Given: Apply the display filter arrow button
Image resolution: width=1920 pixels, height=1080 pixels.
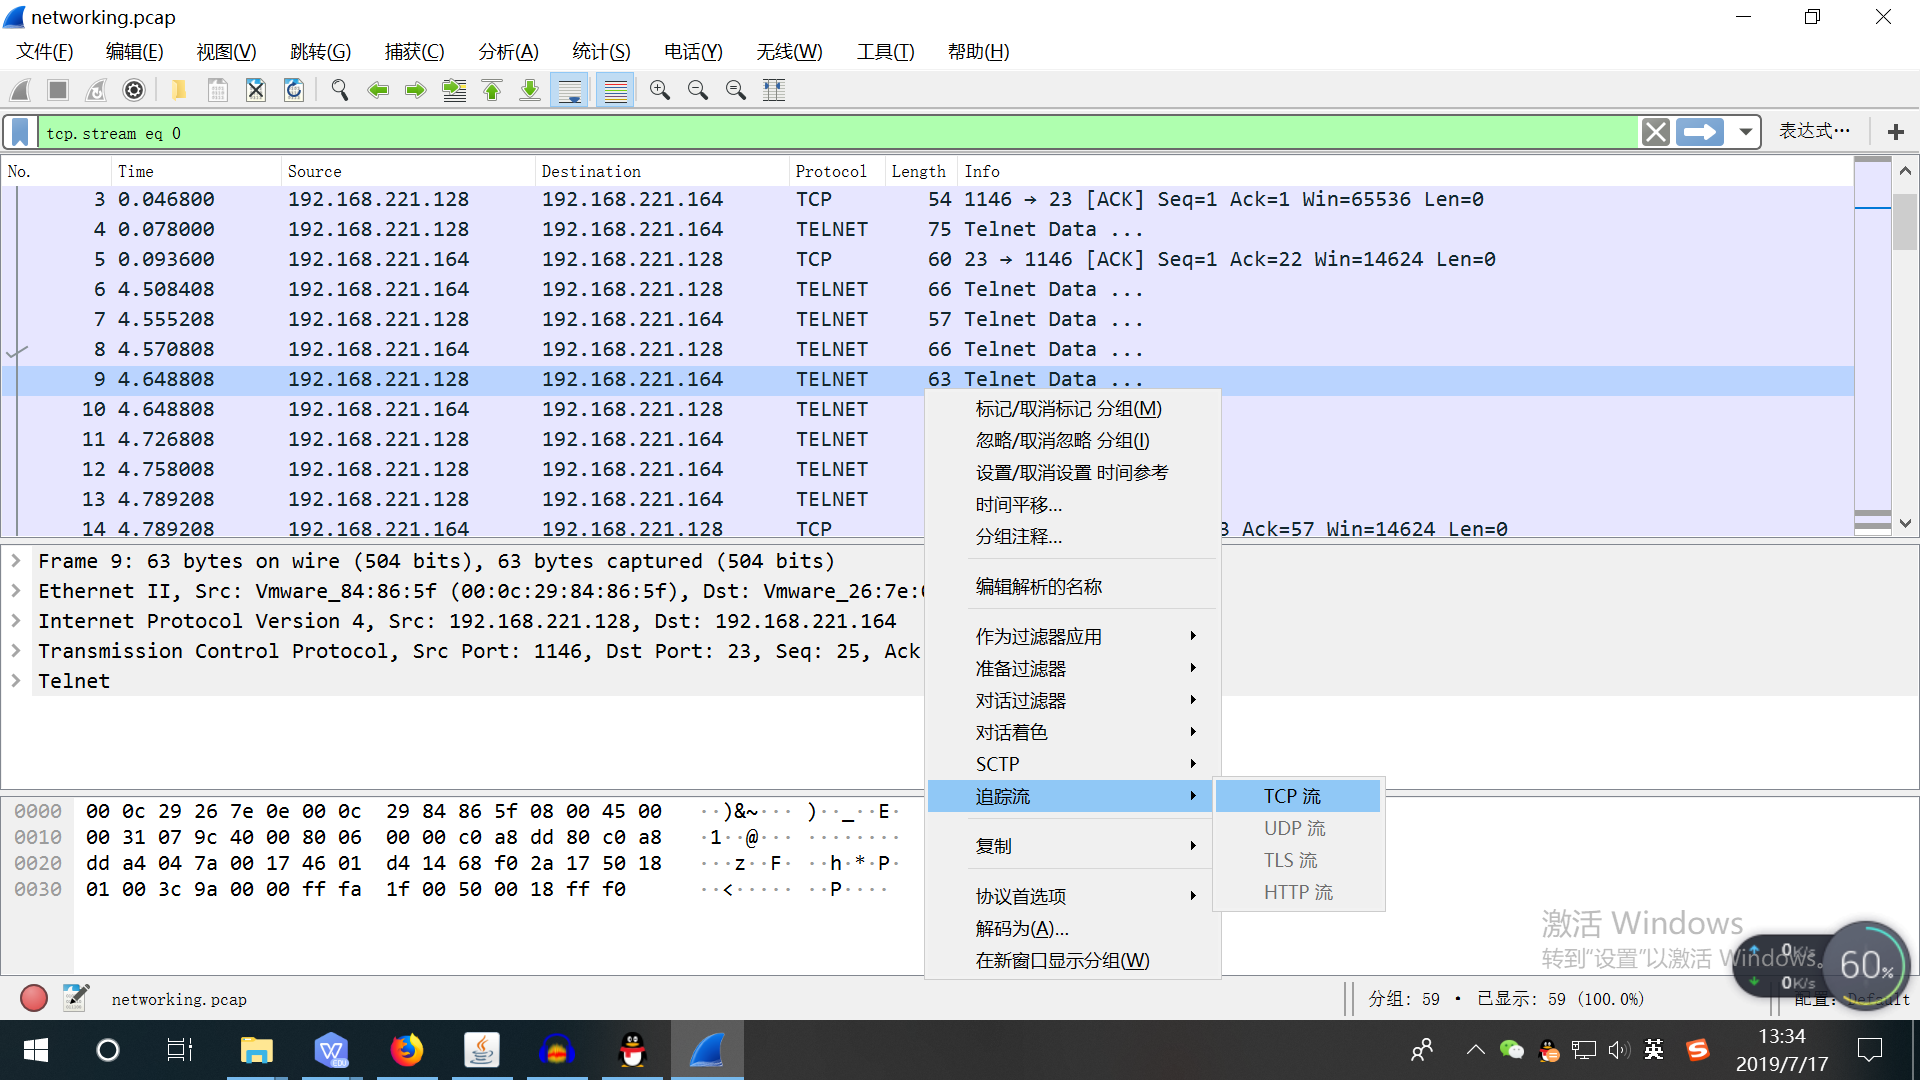Looking at the screenshot, I should [x=1700, y=132].
